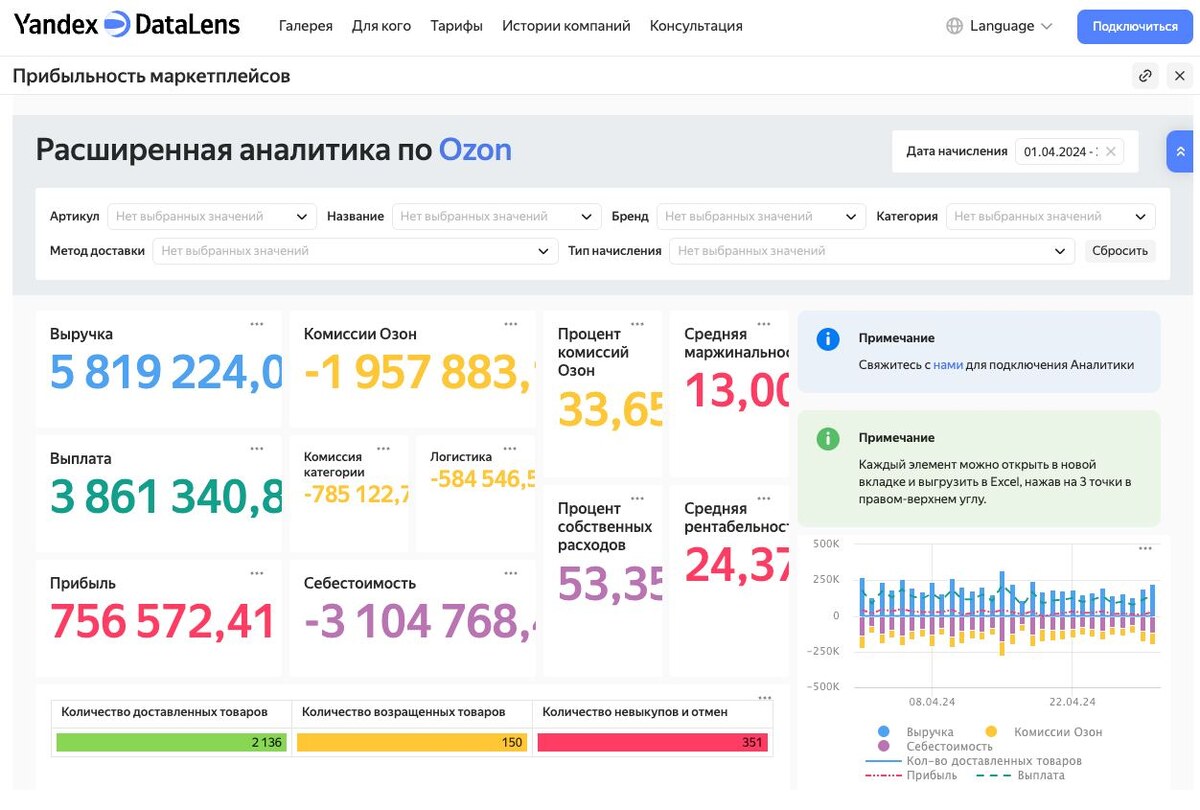The height and width of the screenshot is (810, 1200).
Task: Collapse the side panel with the double-chevron
Action: point(1180,152)
